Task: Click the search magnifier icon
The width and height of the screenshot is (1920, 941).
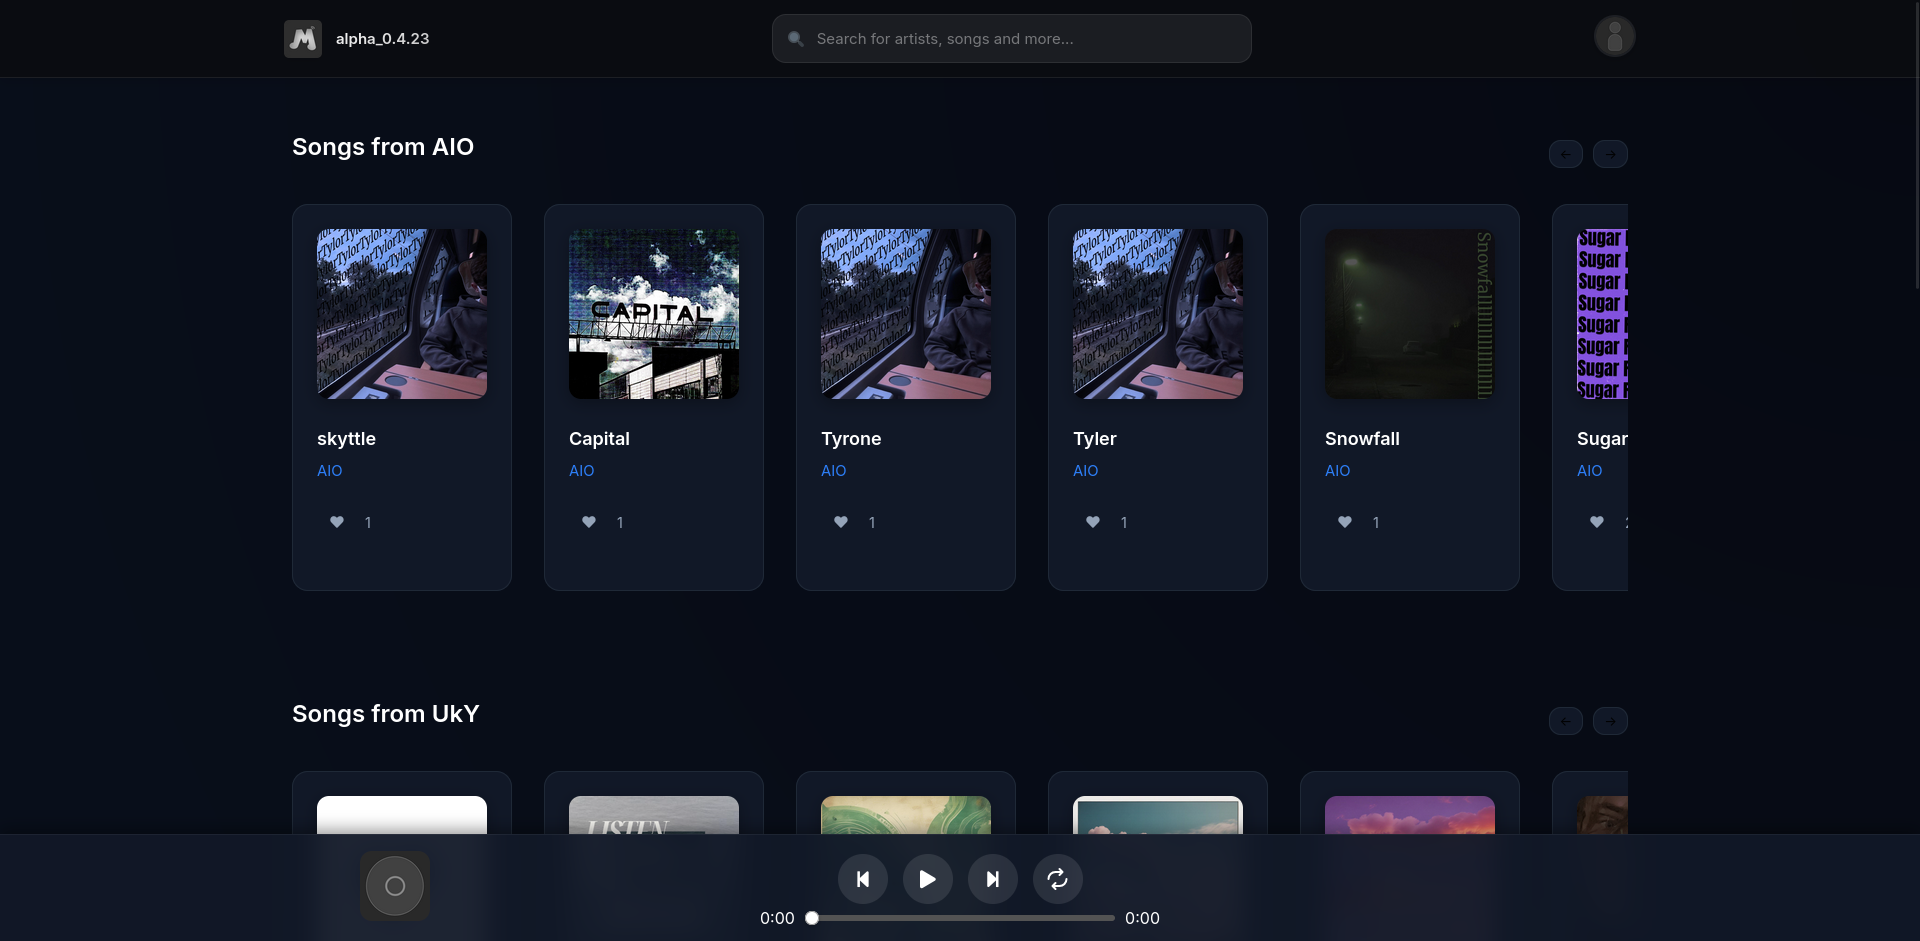Action: [796, 39]
